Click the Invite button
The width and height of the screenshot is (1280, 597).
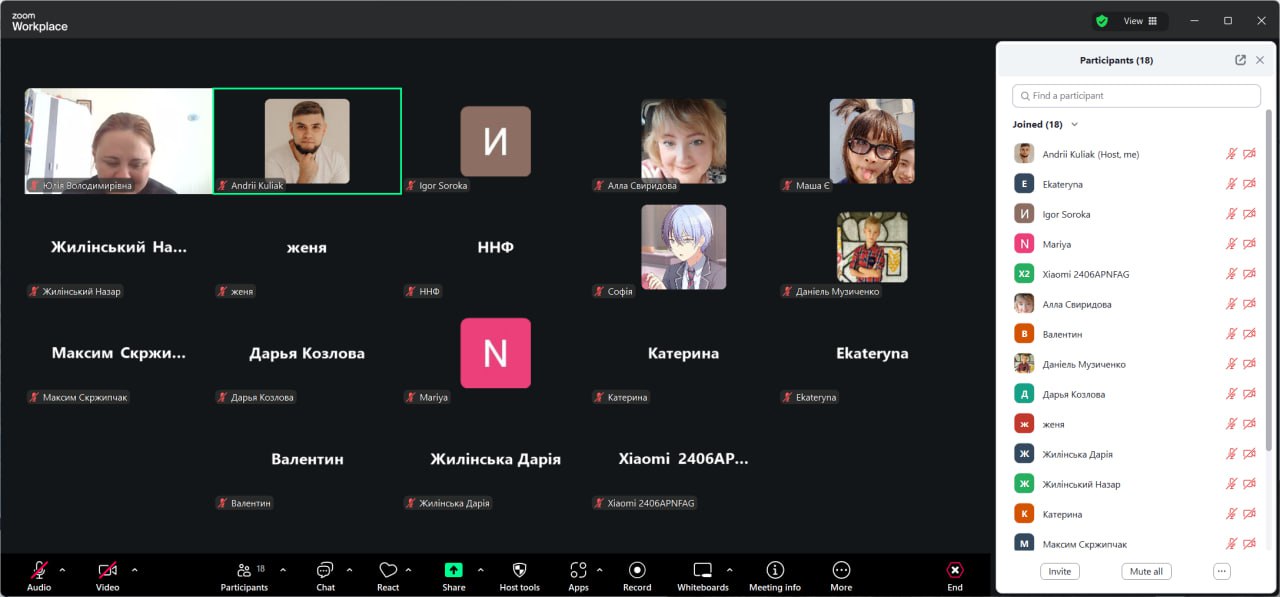click(1059, 571)
